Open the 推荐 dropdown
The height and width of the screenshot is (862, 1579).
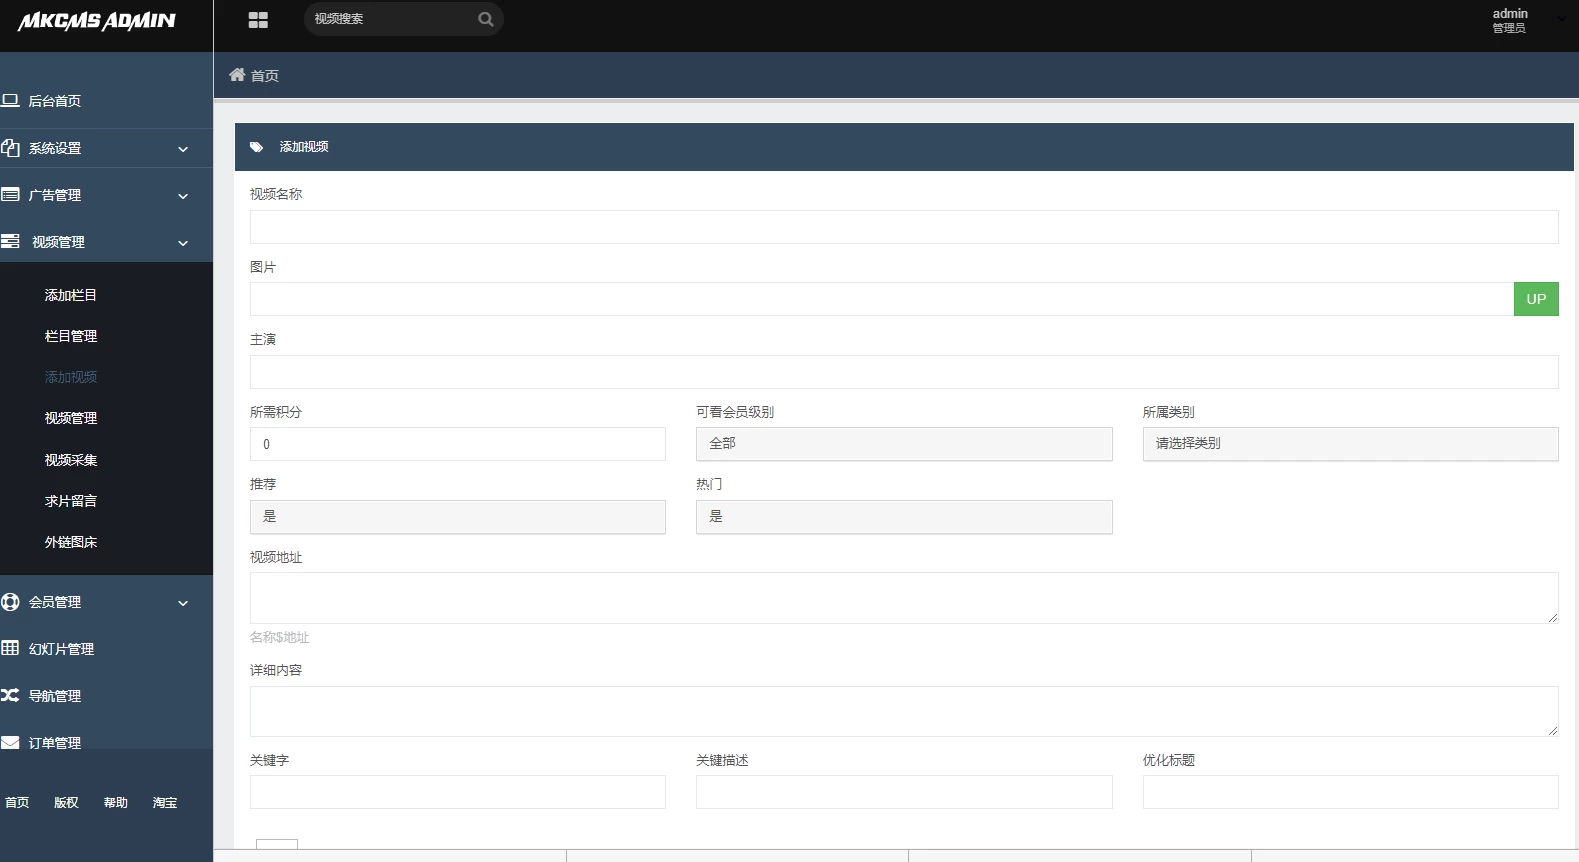click(x=457, y=517)
